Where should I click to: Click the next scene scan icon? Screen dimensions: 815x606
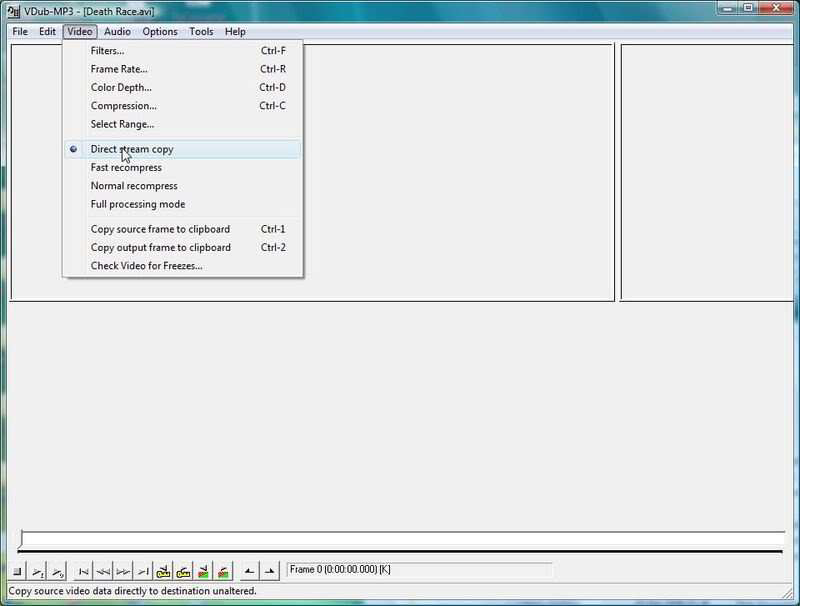pos(224,572)
